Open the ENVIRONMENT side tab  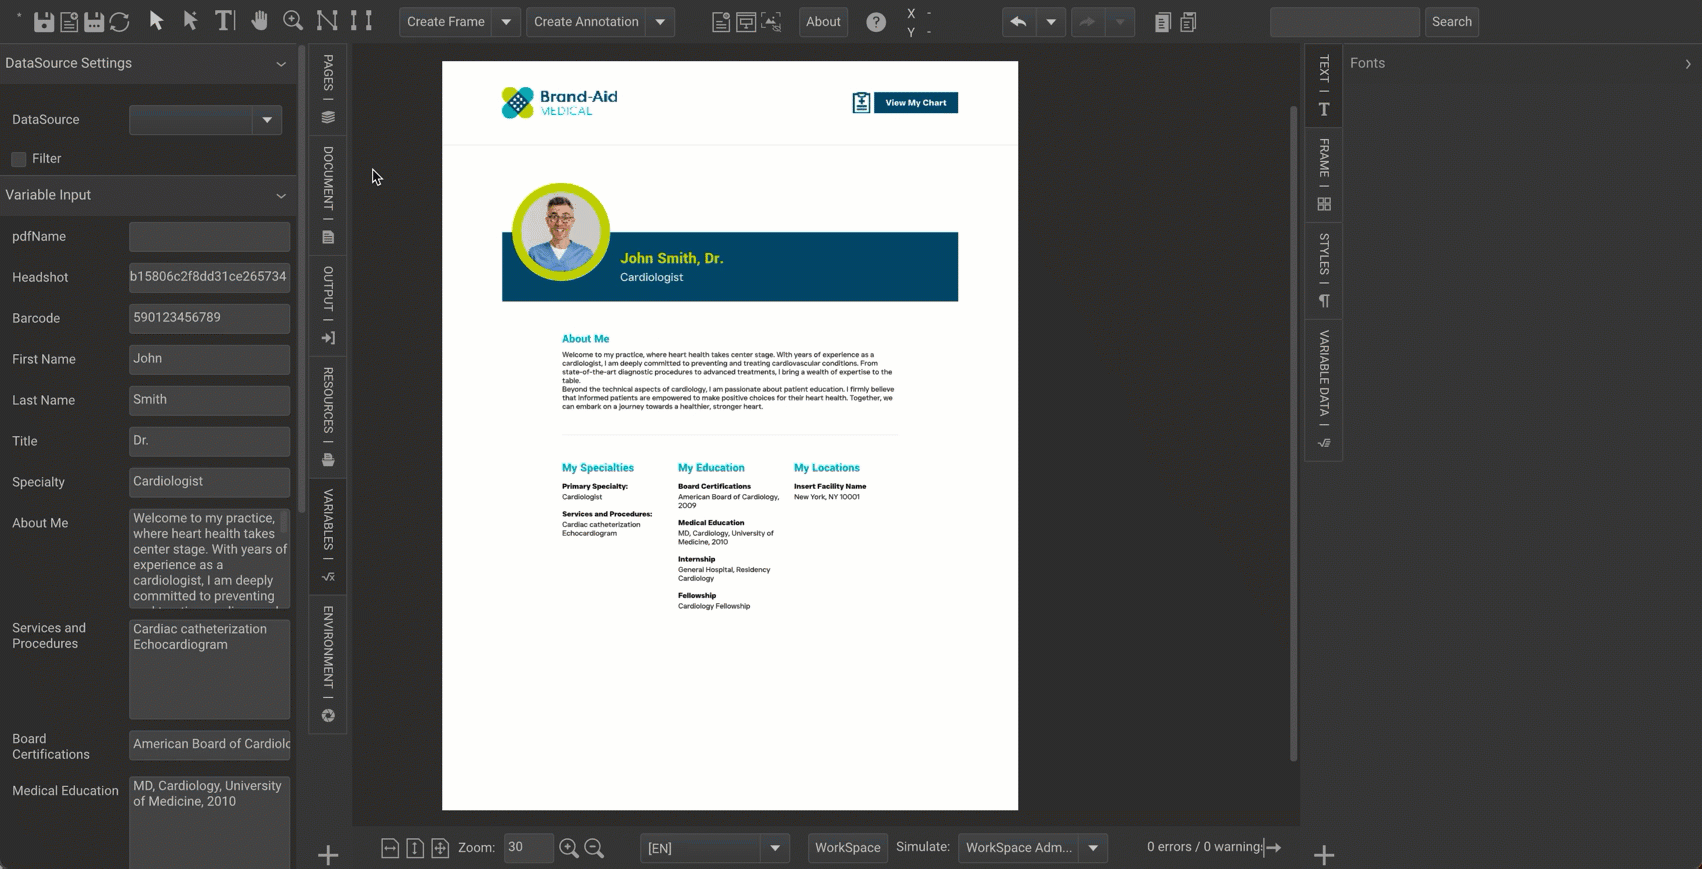[328, 664]
